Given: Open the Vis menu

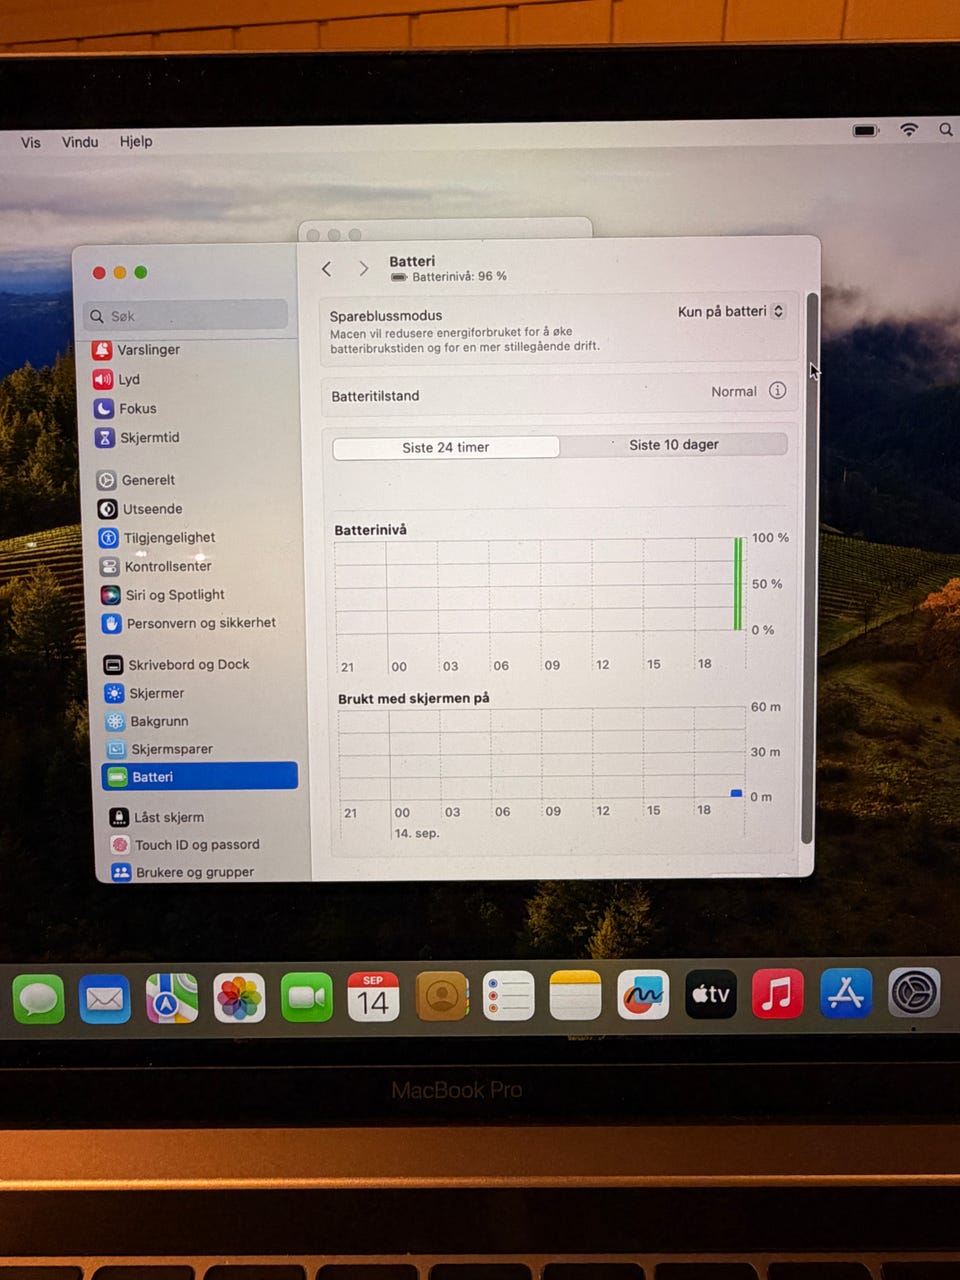Looking at the screenshot, I should [x=31, y=142].
